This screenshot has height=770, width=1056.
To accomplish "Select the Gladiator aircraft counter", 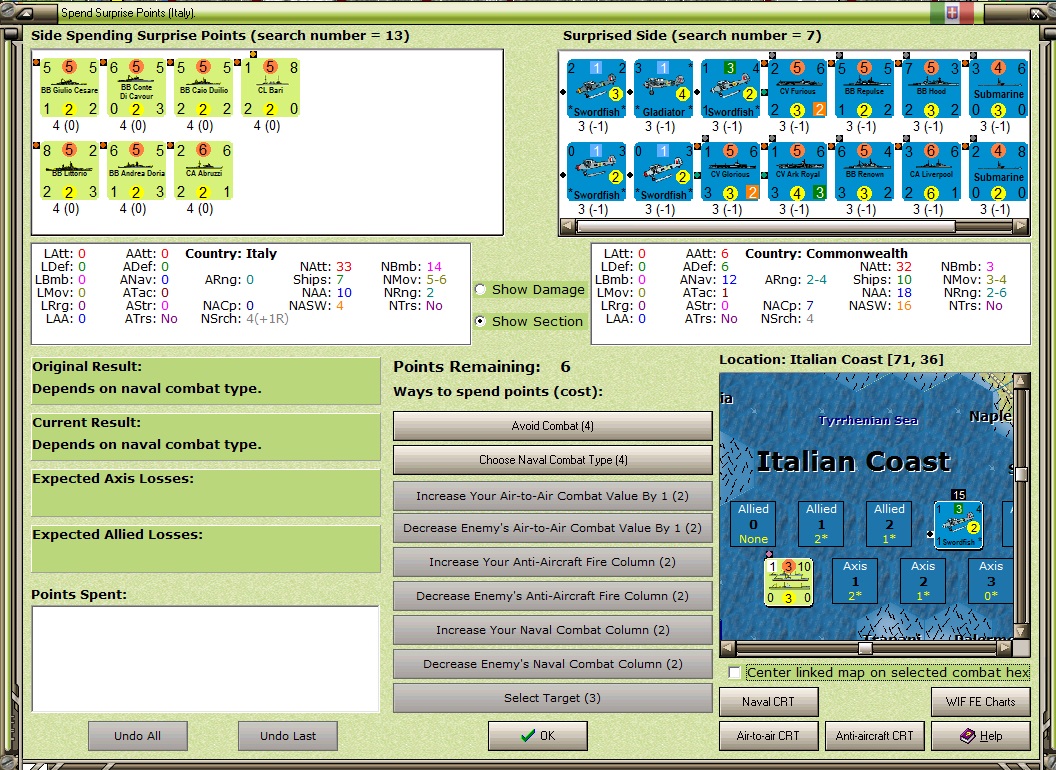I will coord(663,88).
